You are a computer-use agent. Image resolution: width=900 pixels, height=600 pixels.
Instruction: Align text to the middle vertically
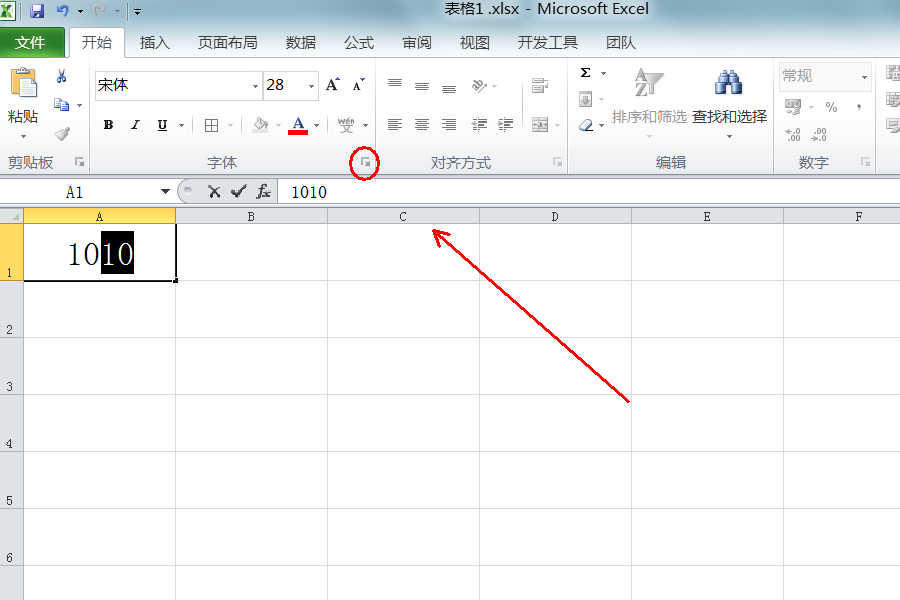point(422,86)
